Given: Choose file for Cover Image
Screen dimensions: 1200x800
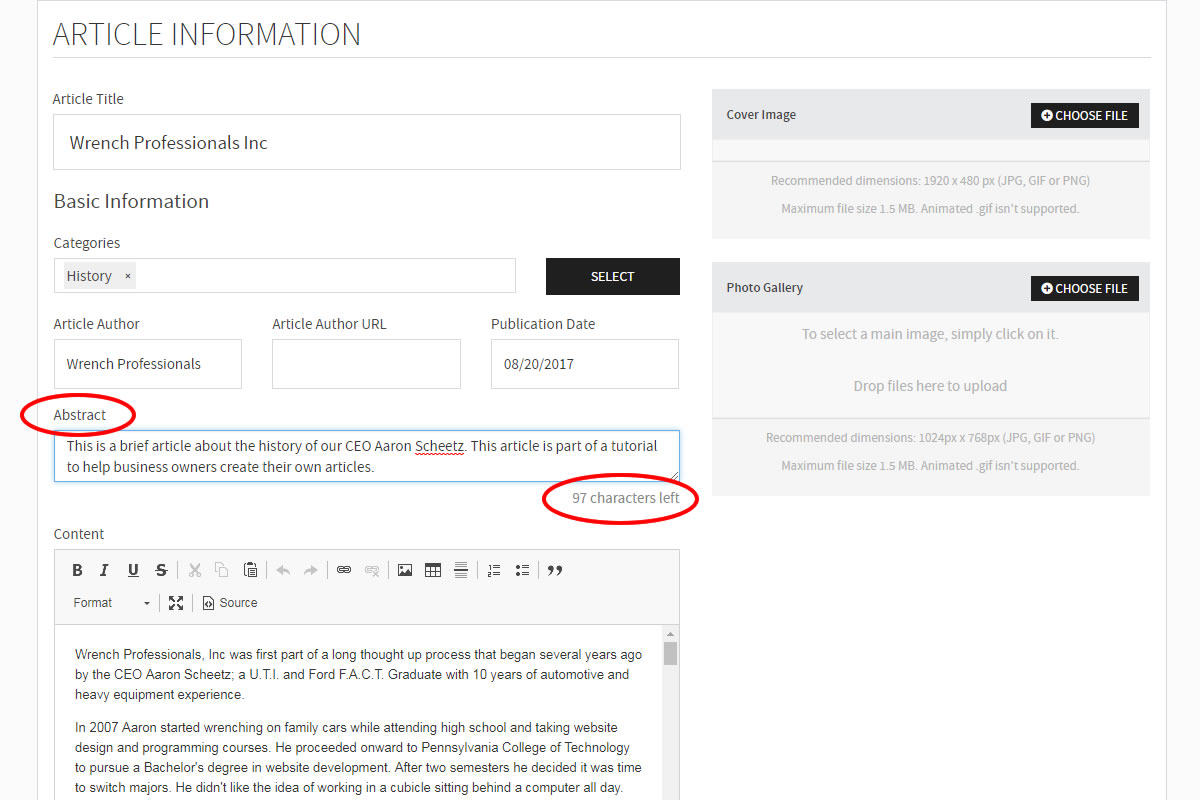Looking at the screenshot, I should click(1085, 115).
